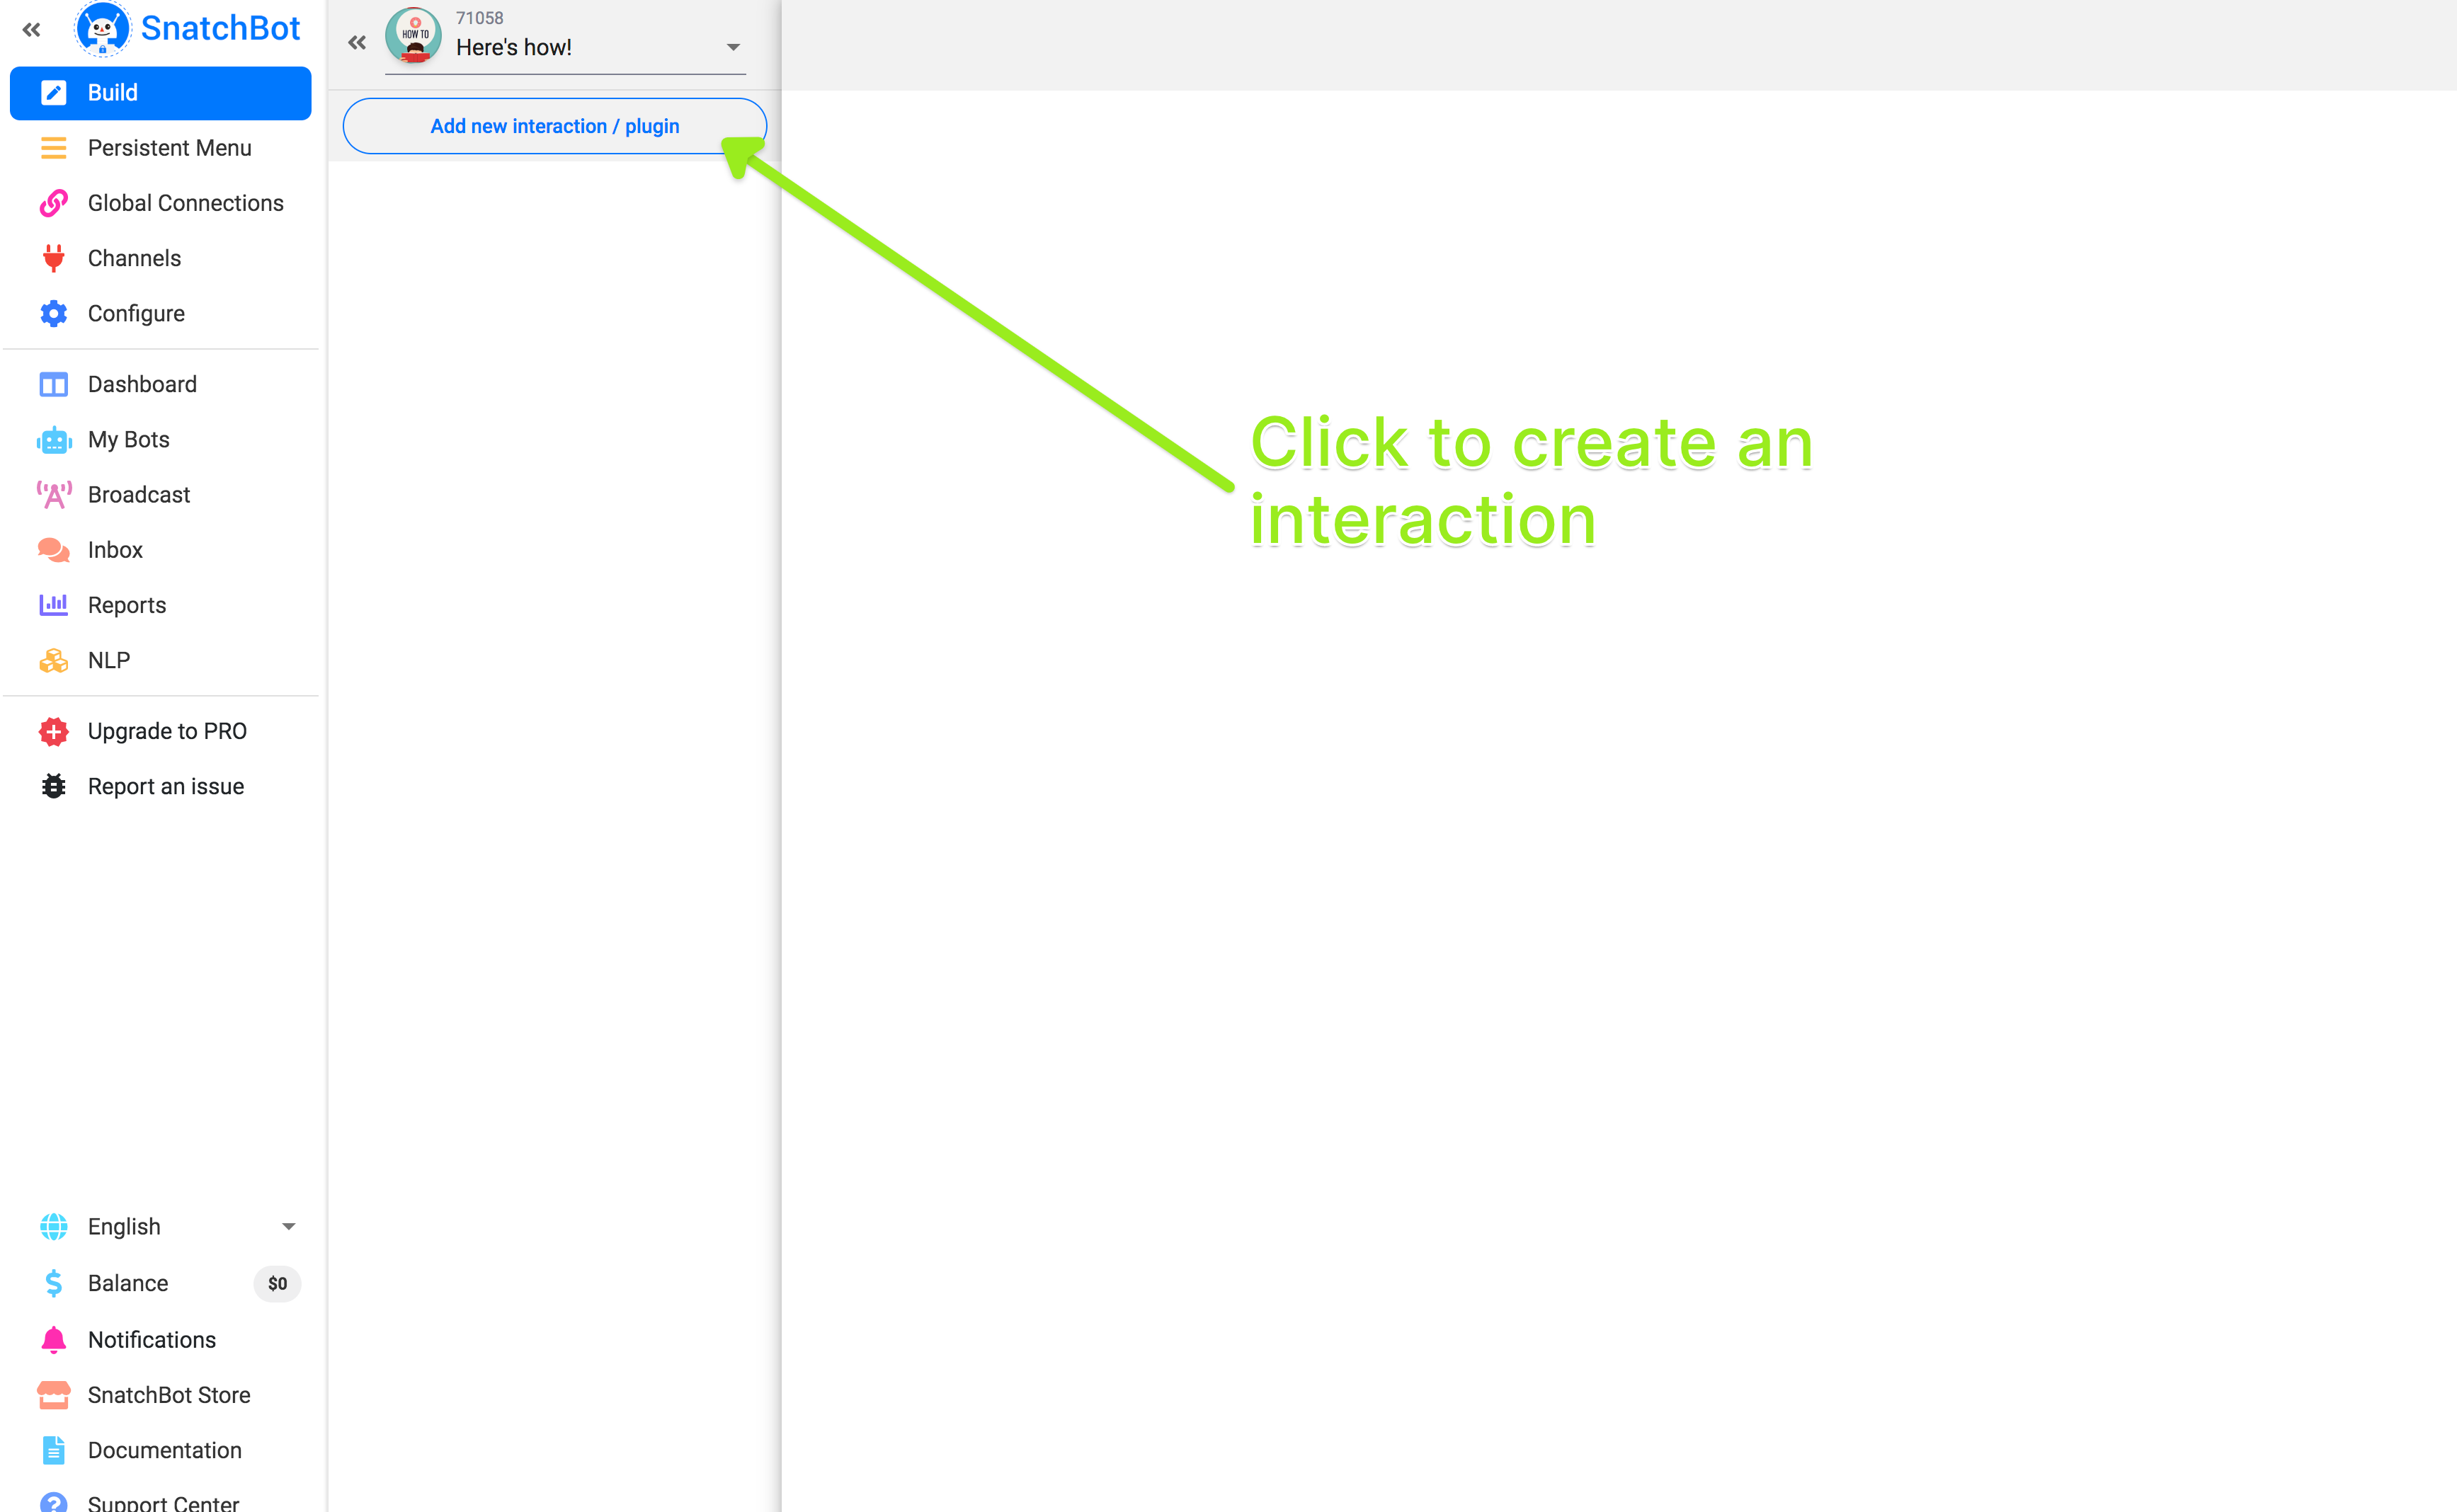Screen dimensions: 2457x1512
Task: Click the Notifications bell icon
Action: click(54, 1340)
